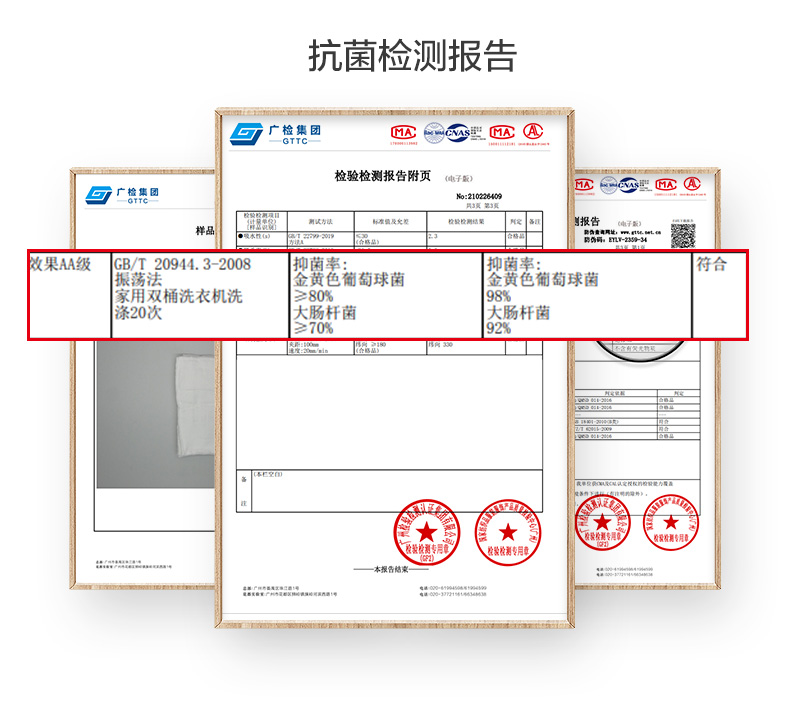Click the '(电子版)' label on center report
This screenshot has width=790, height=716.
coord(458,178)
